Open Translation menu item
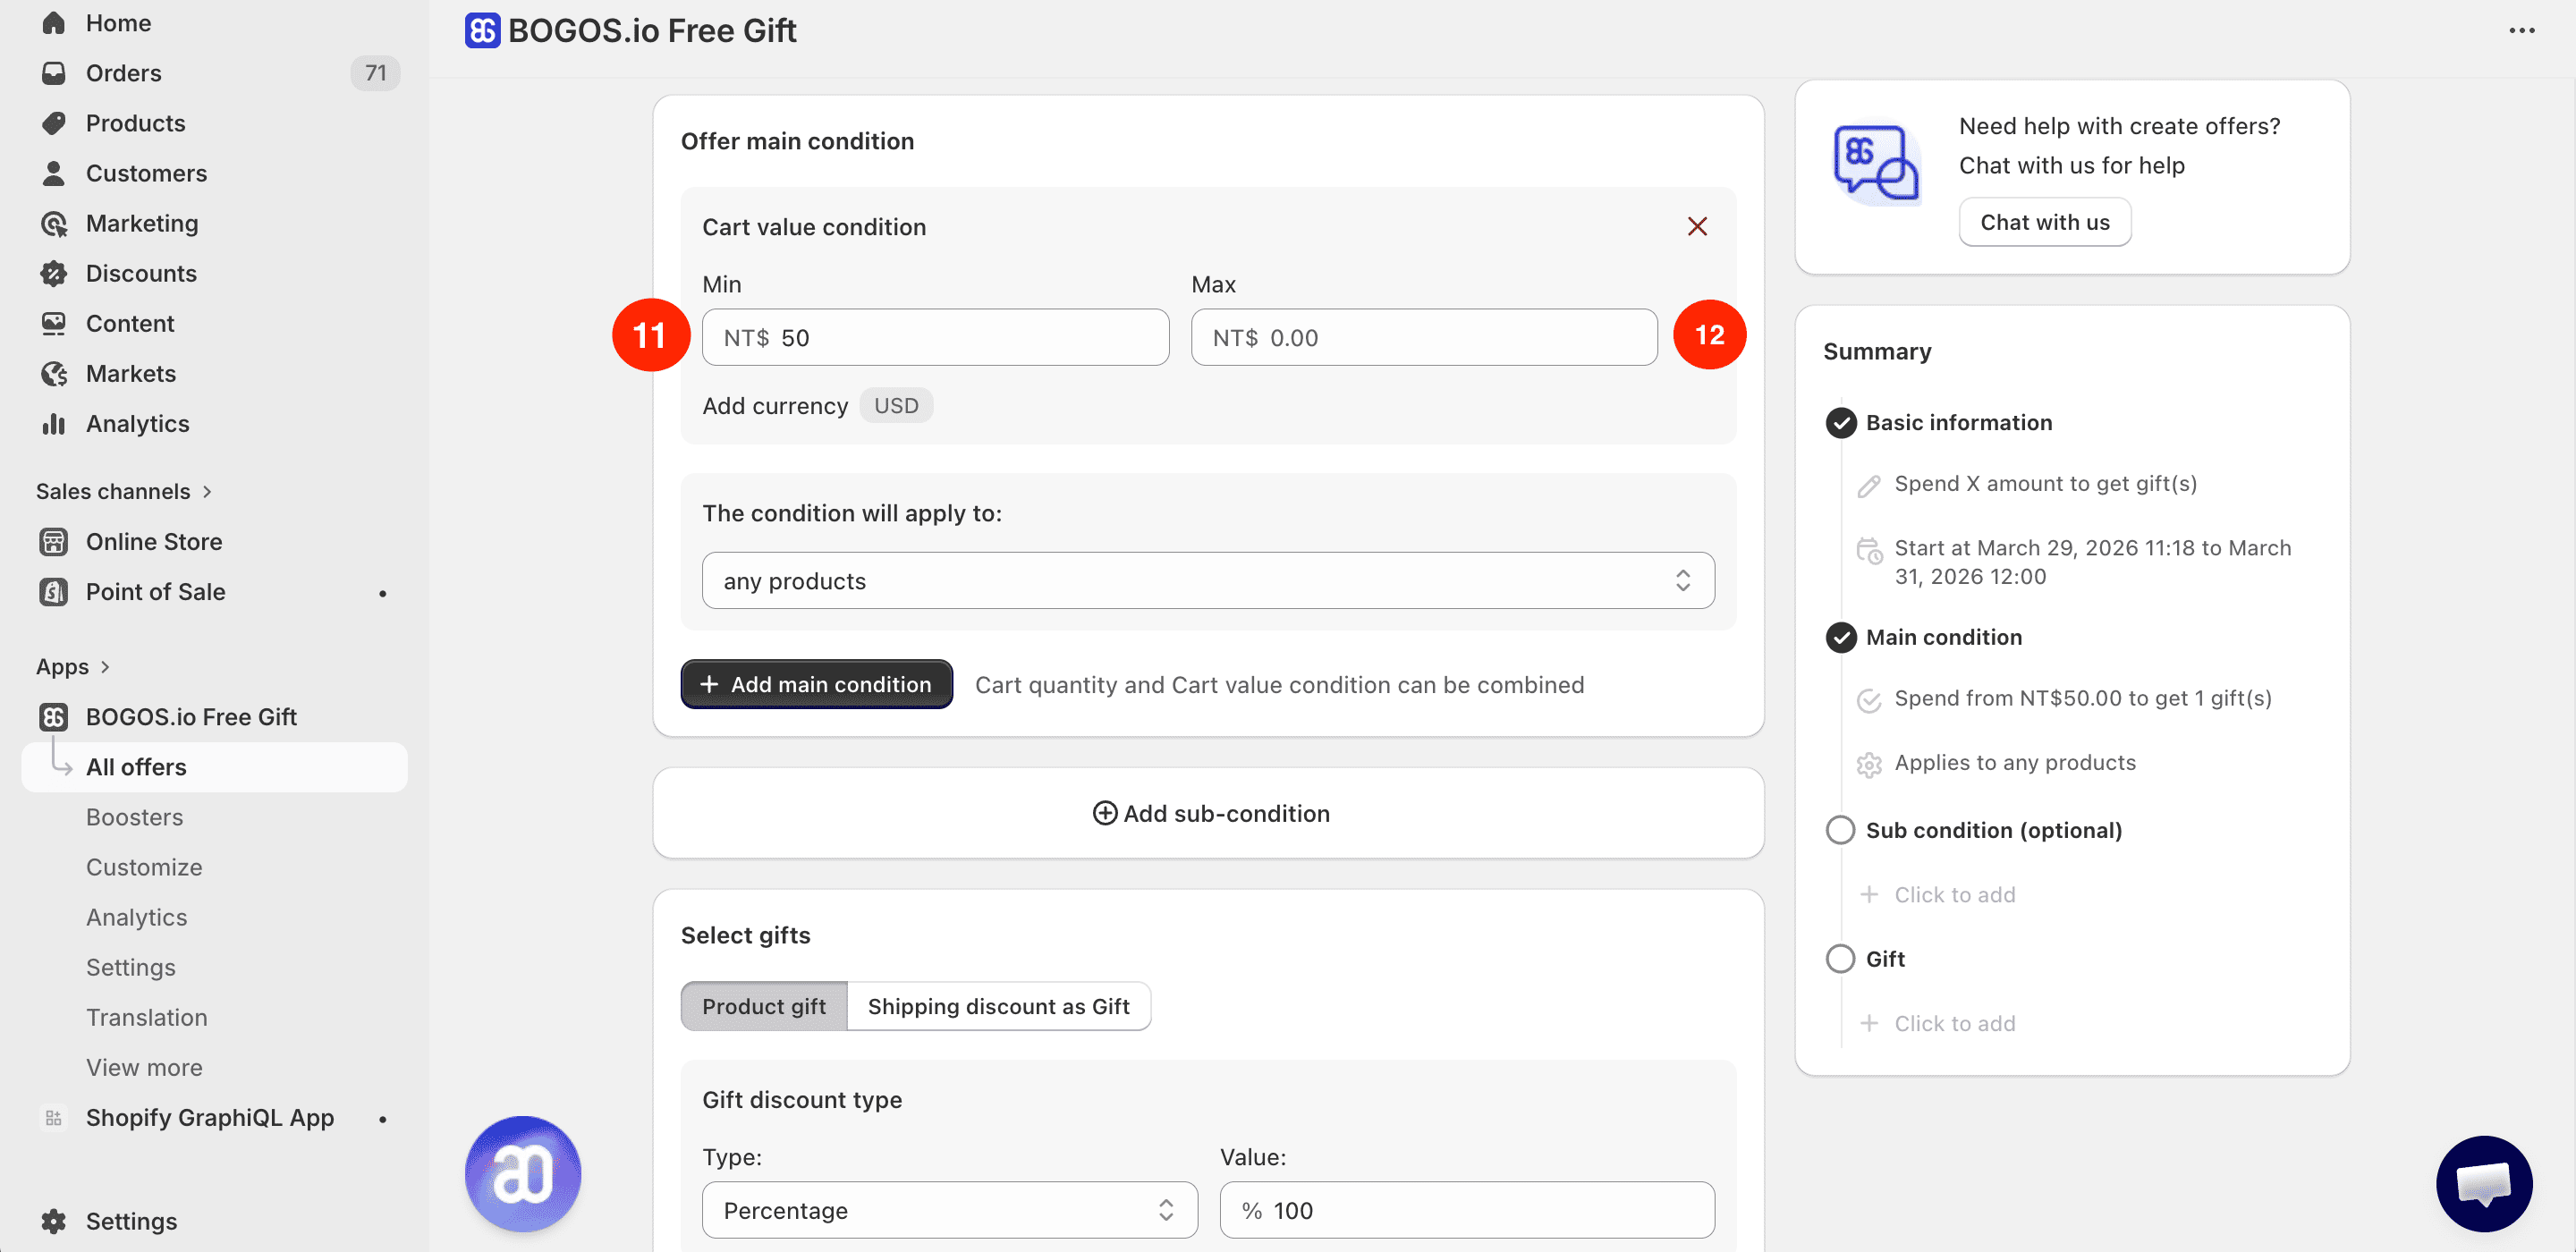 pyautogui.click(x=146, y=1017)
